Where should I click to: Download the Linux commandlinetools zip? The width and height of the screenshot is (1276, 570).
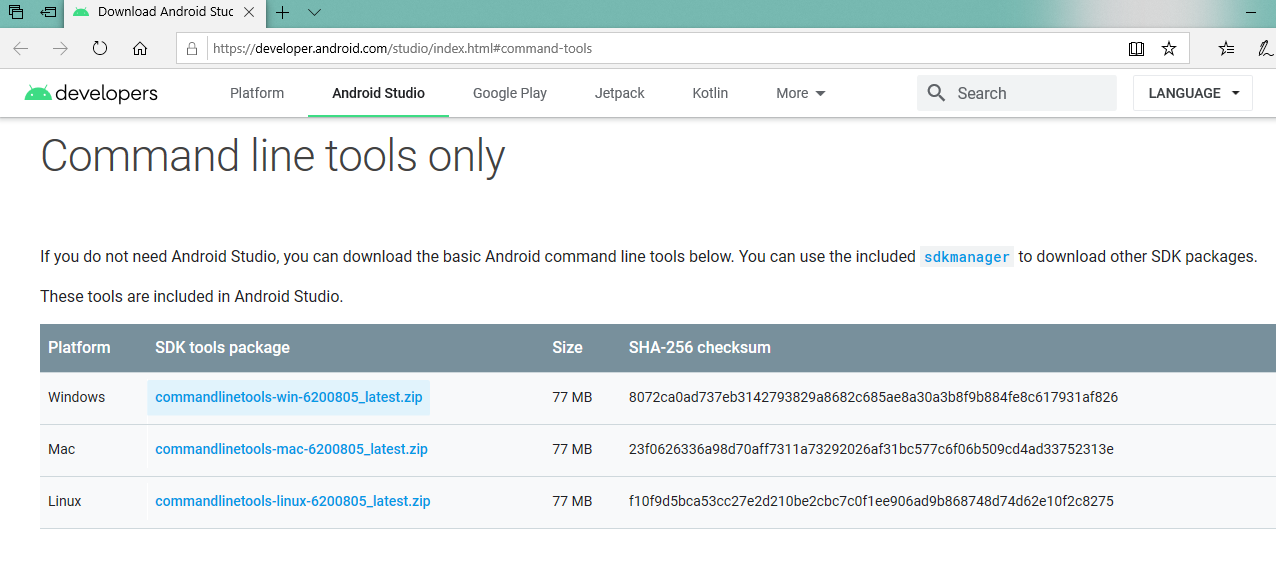coord(293,501)
